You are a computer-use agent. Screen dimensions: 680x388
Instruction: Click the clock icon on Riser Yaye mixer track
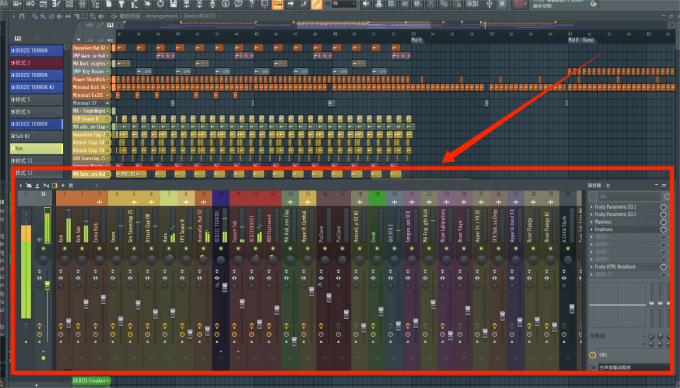(460, 335)
